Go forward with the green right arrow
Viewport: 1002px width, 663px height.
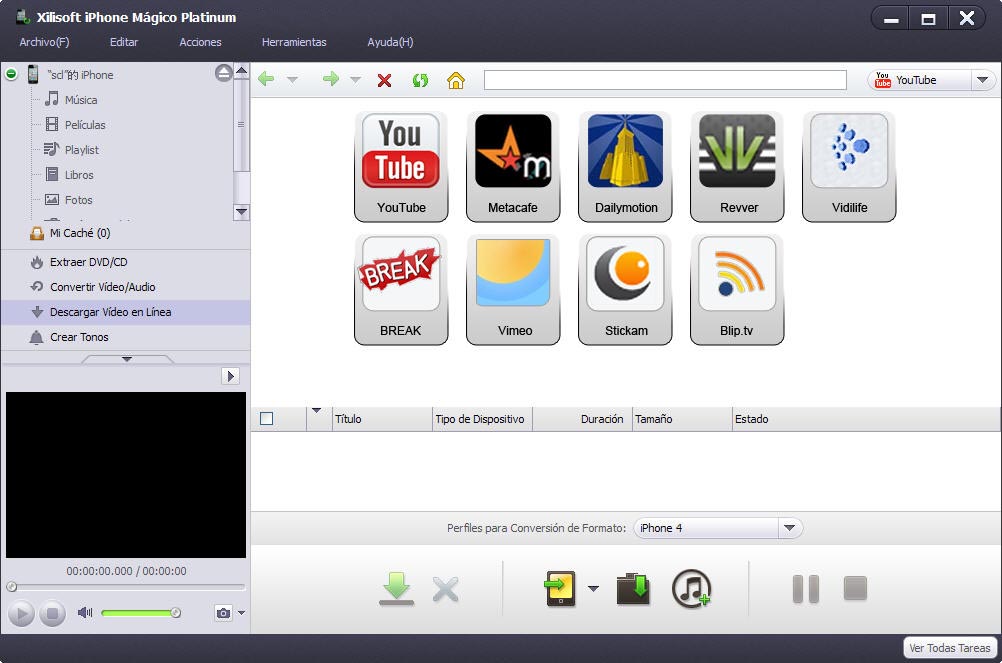click(x=330, y=79)
